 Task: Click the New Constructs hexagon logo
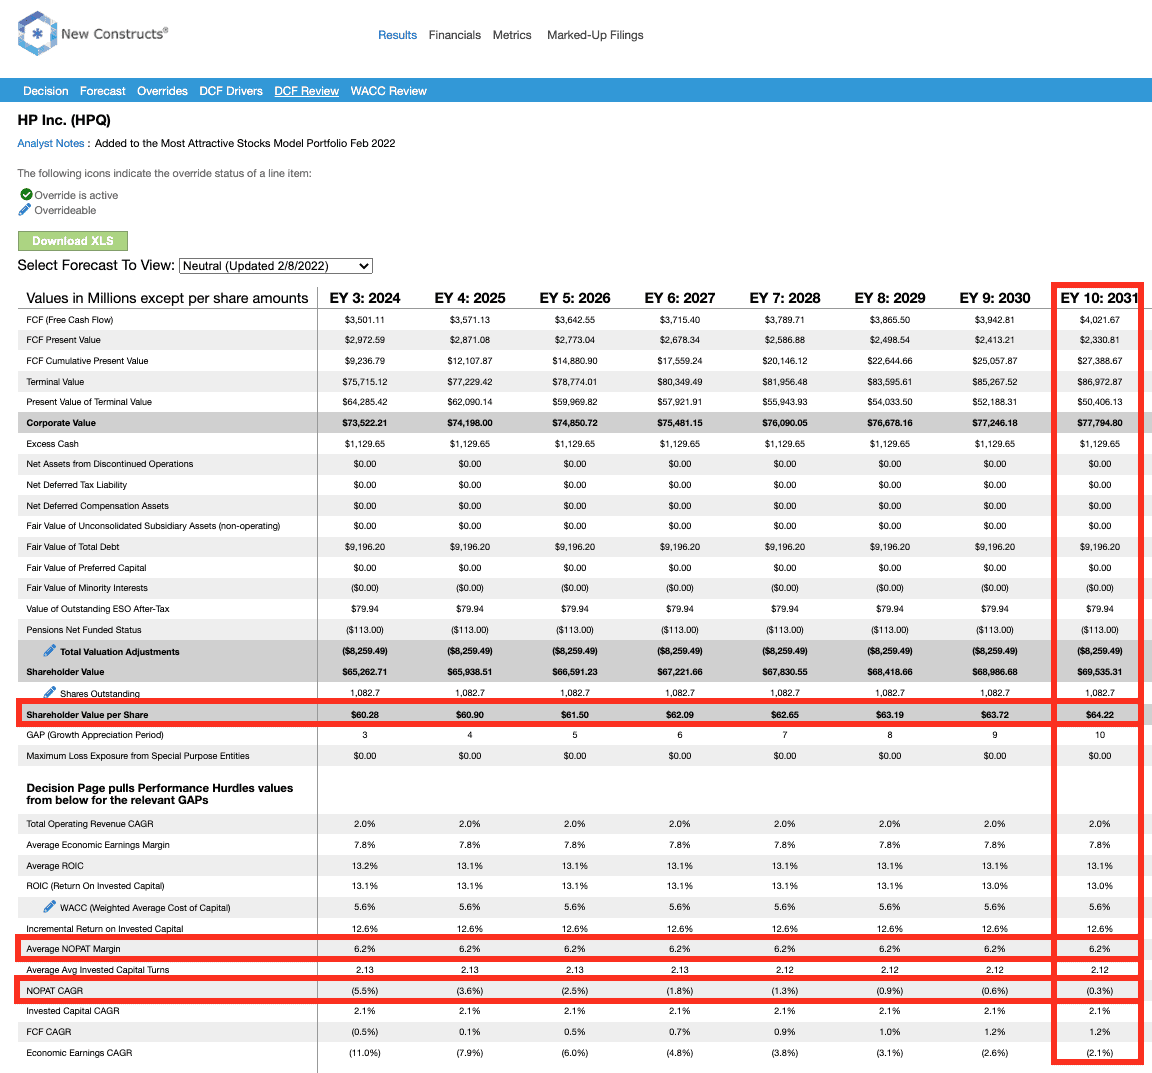pyautogui.click(x=37, y=34)
